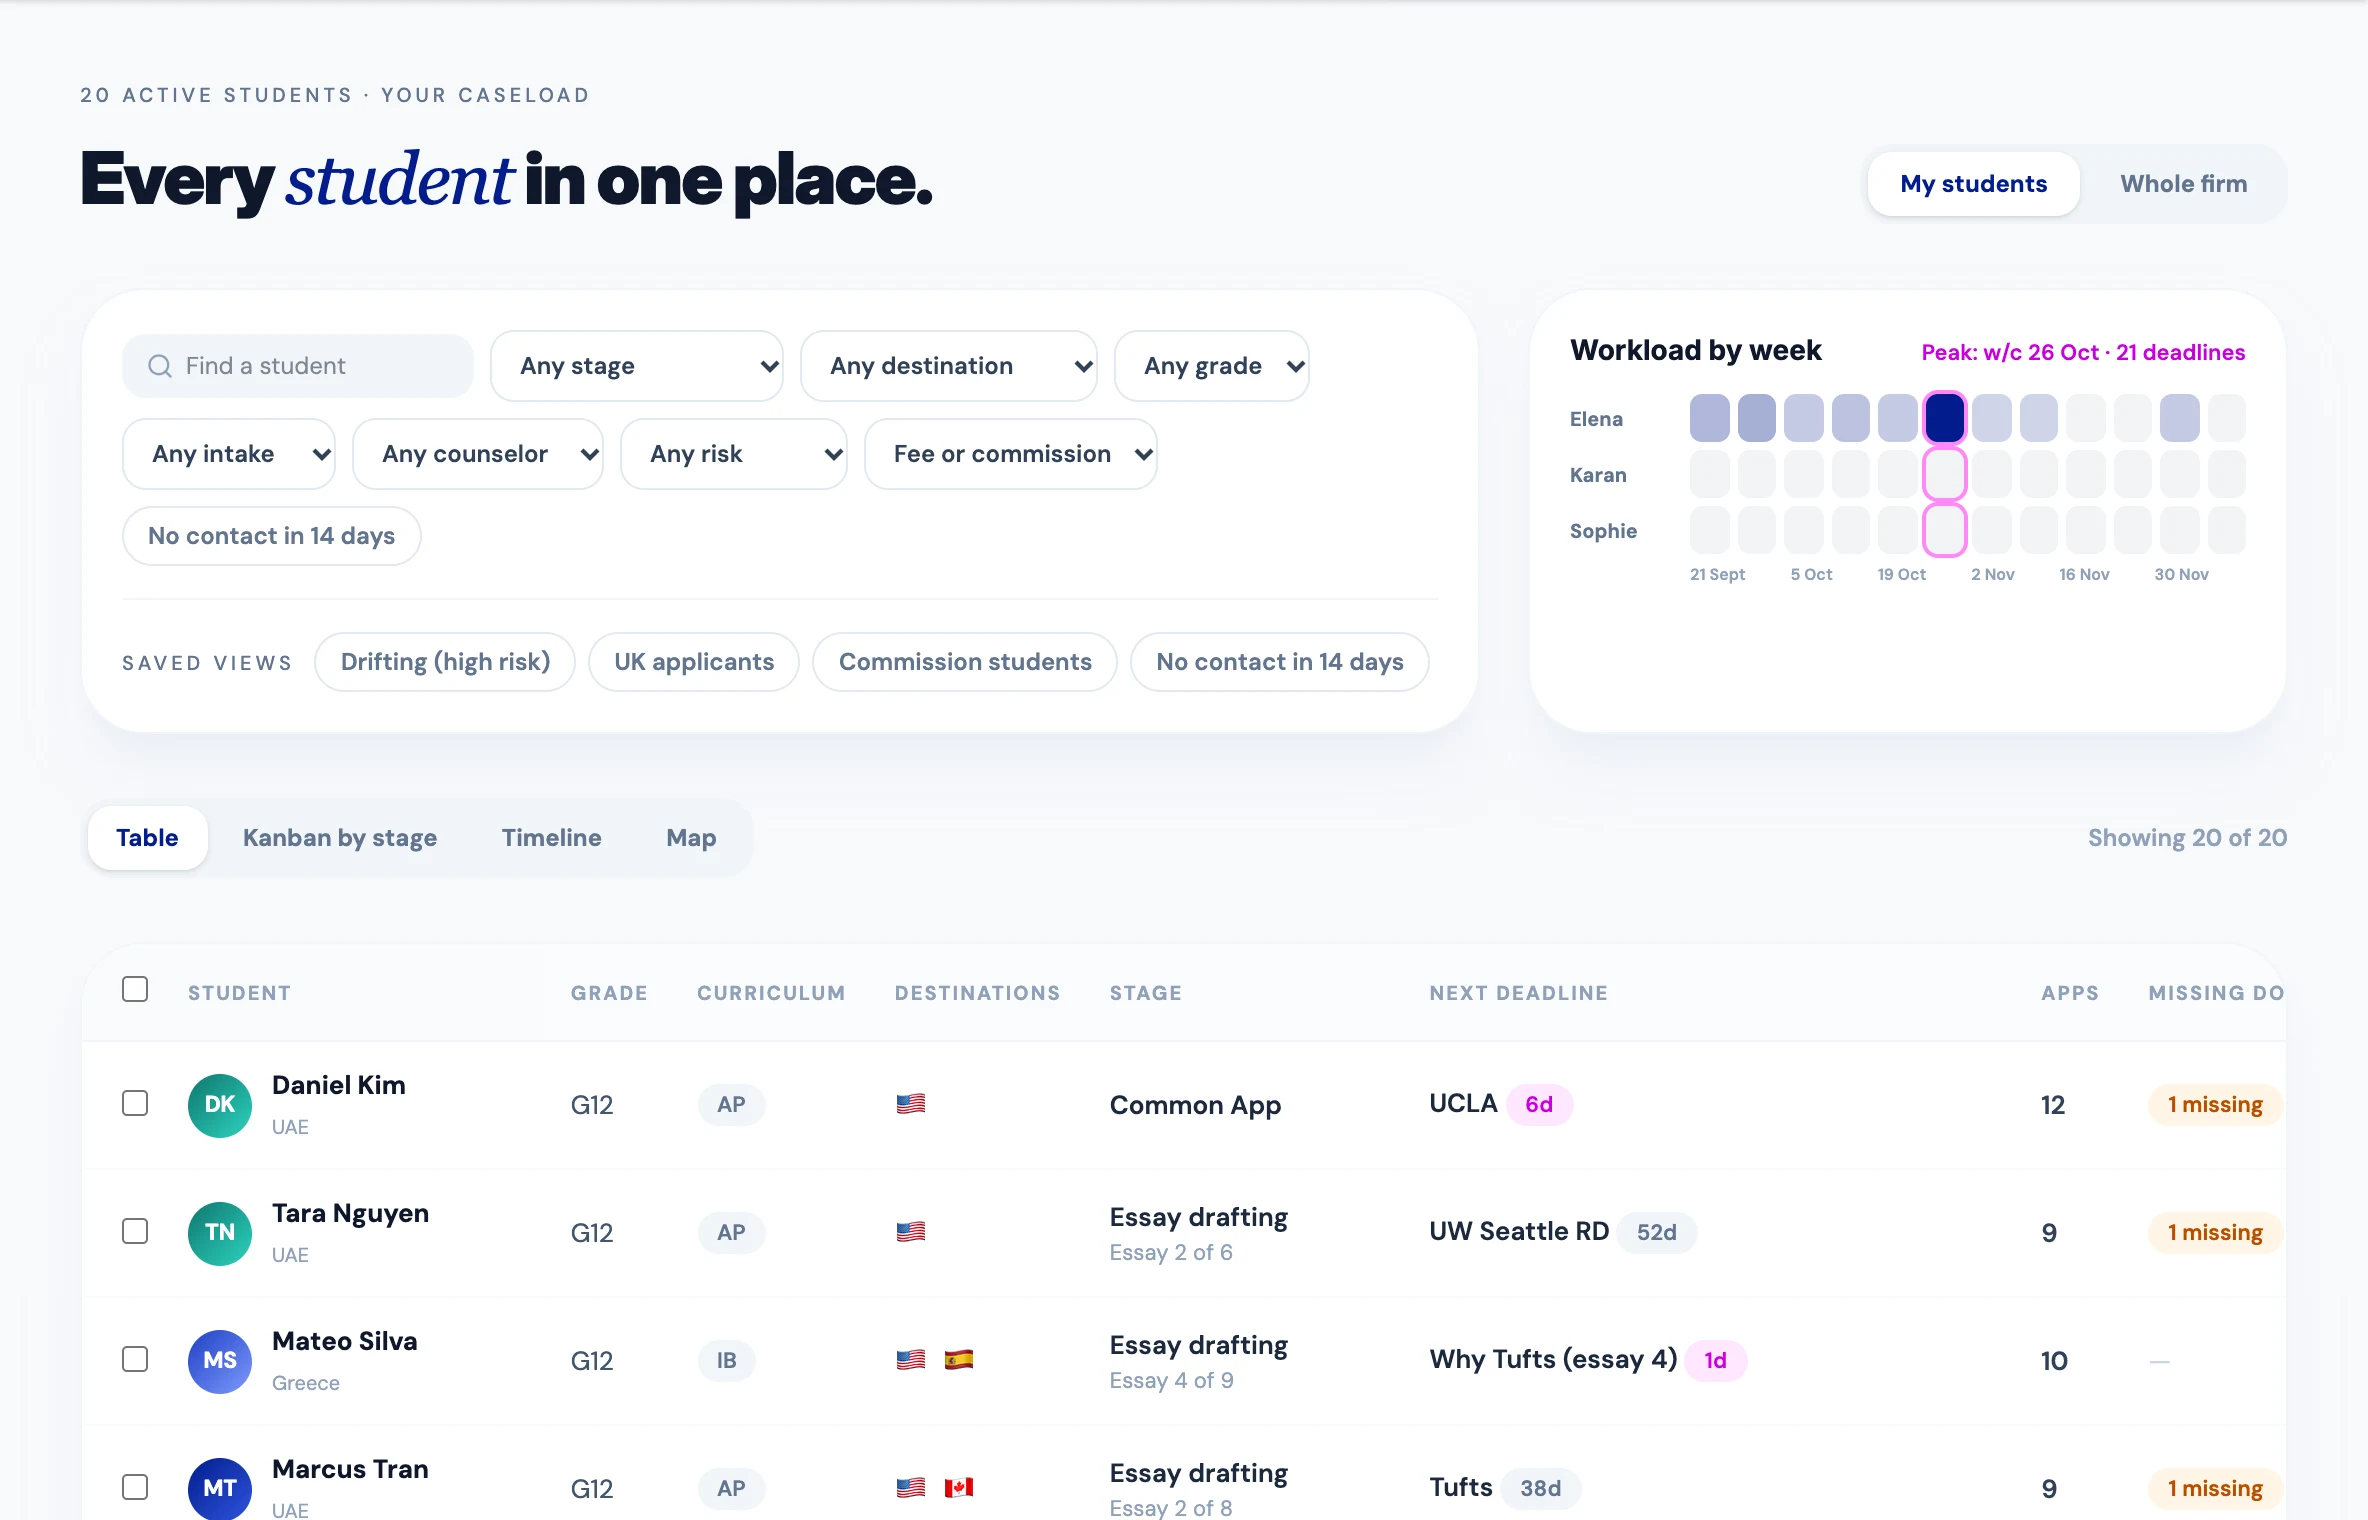This screenshot has height=1520, width=2368.
Task: Open the Map view tab
Action: (x=691, y=838)
